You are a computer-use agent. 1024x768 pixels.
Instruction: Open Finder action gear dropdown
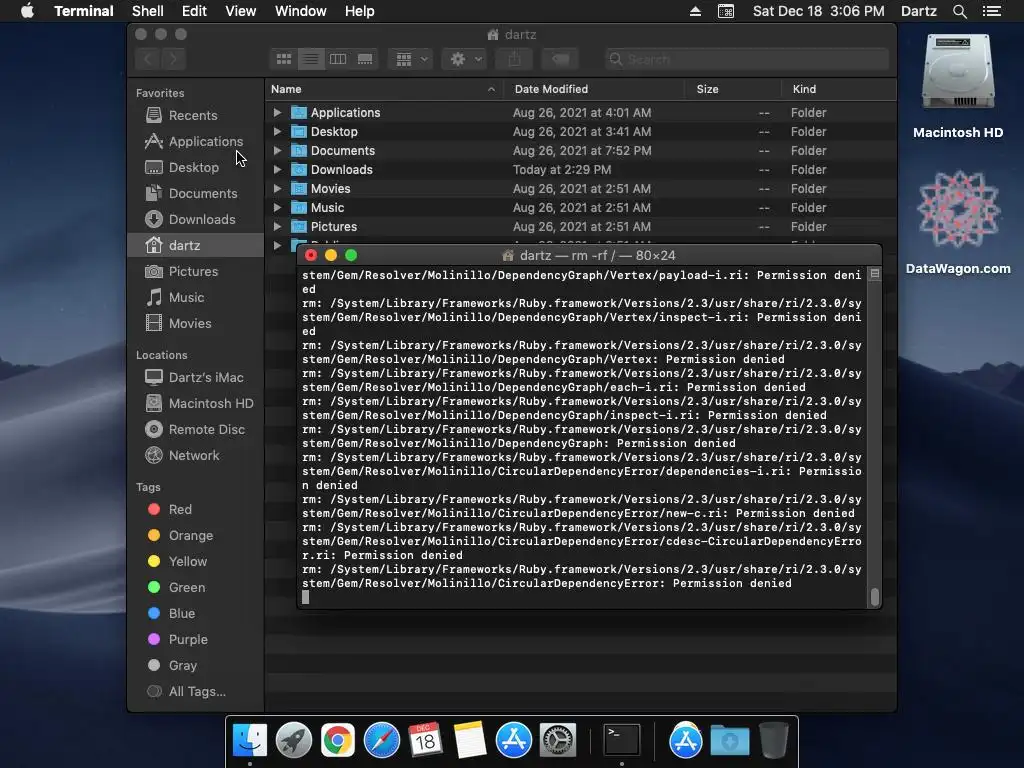(464, 59)
